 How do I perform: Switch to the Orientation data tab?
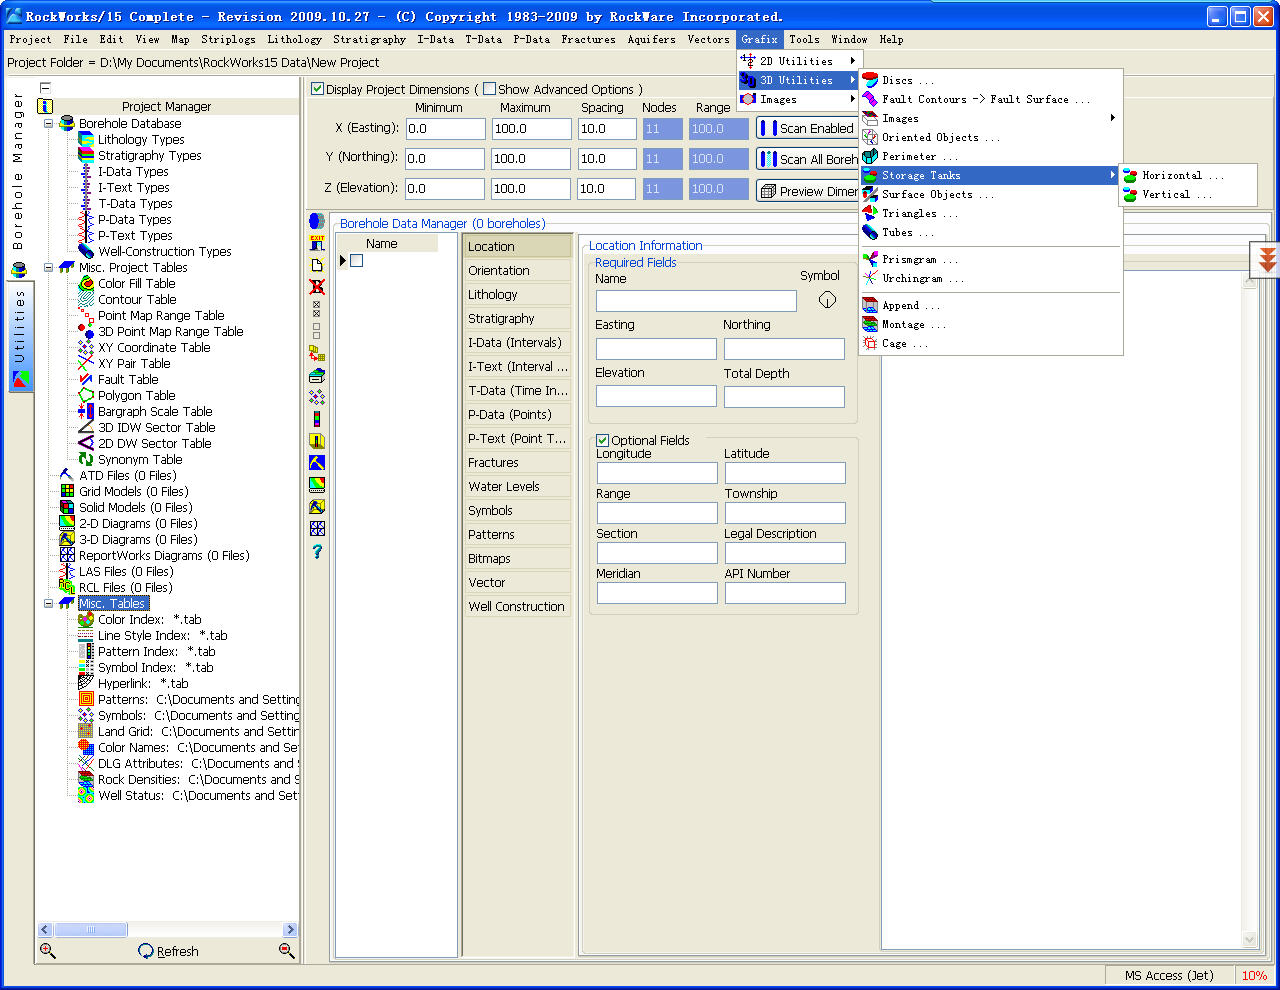(x=517, y=270)
